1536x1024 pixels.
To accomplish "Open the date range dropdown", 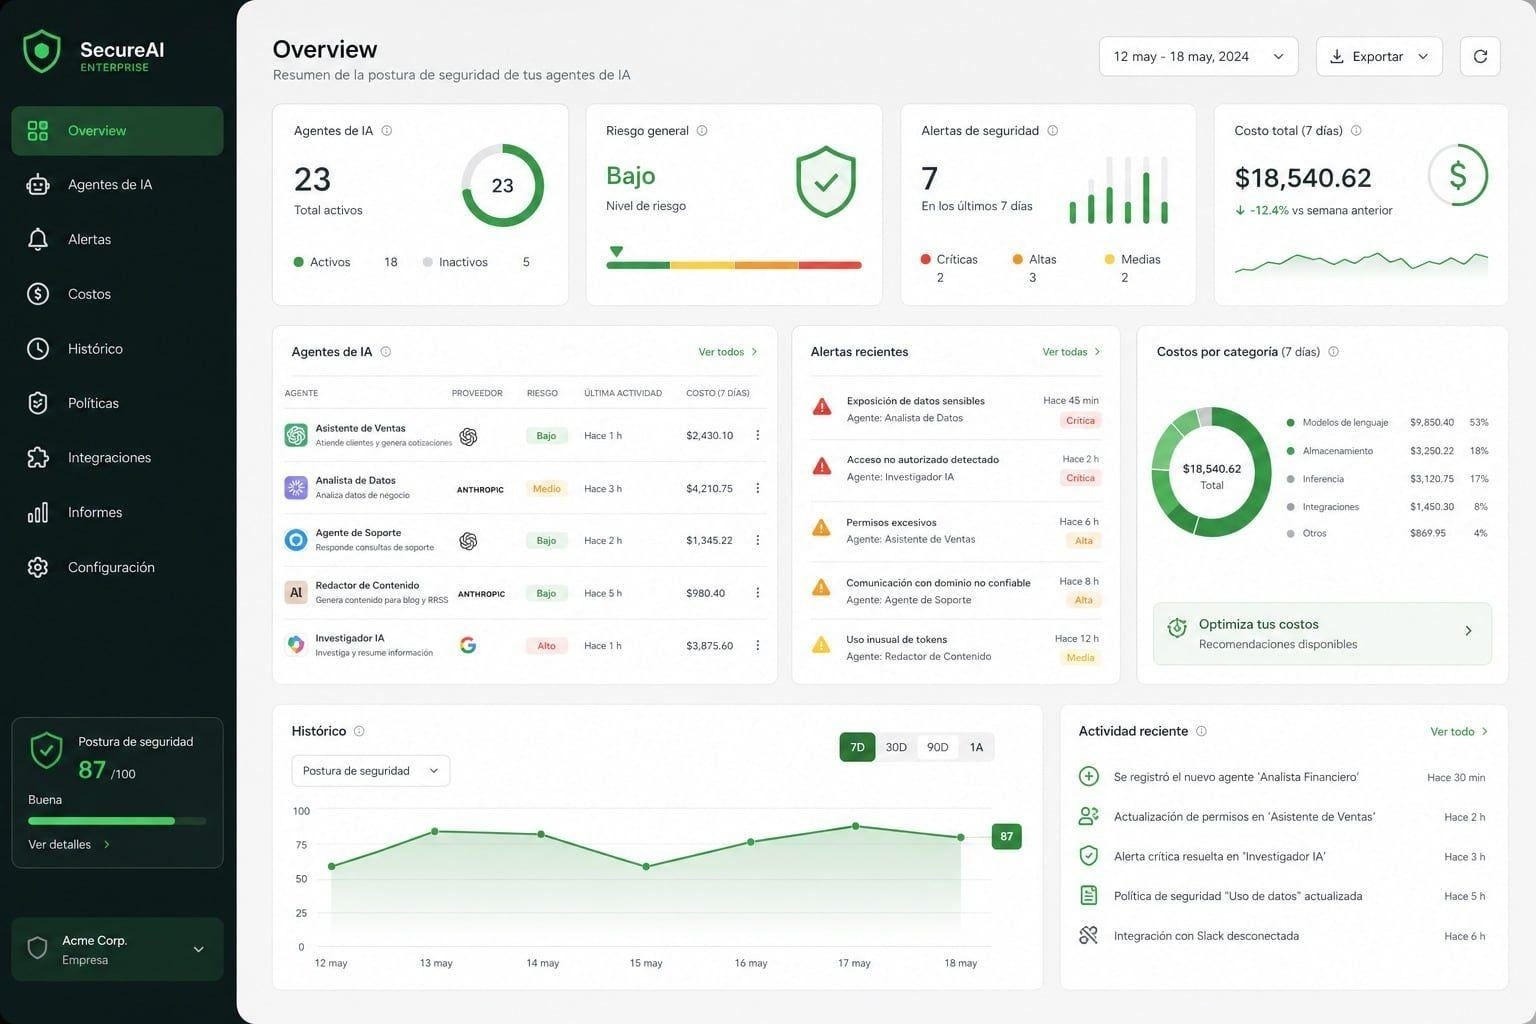I will pyautogui.click(x=1198, y=57).
